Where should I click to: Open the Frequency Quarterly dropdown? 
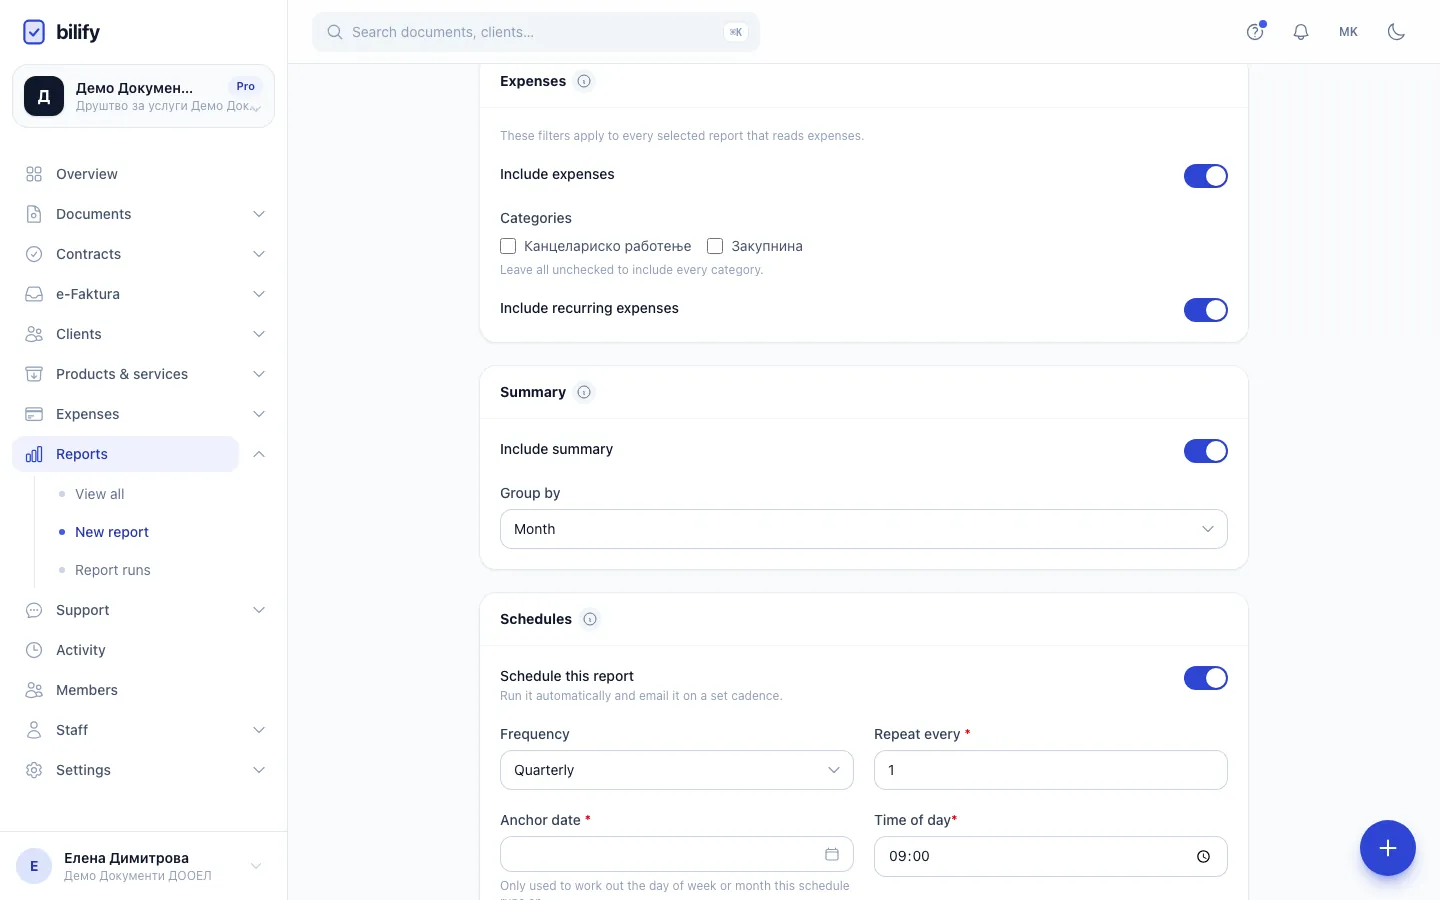pos(677,770)
